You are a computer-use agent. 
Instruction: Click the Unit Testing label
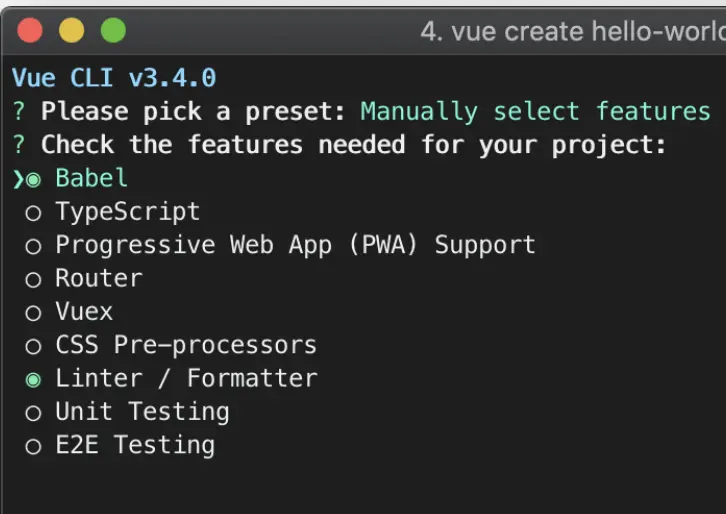[142, 412]
